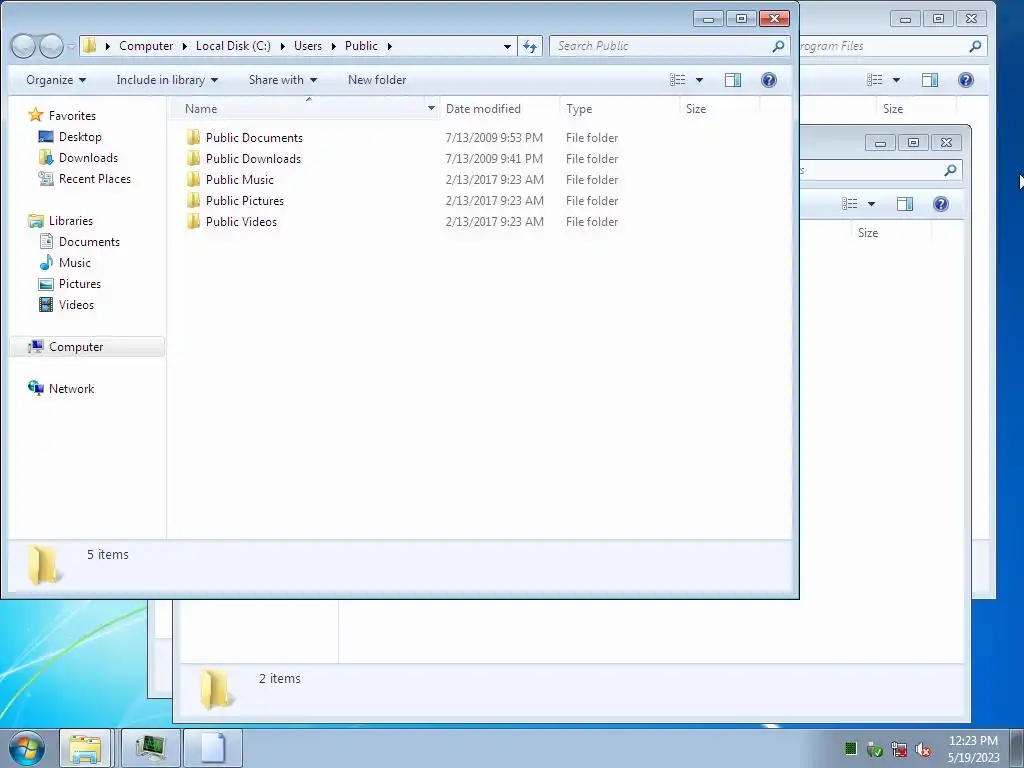Open address bar previous locations dropdown
Viewport: 1024px width, 768px height.
pyautogui.click(x=507, y=46)
